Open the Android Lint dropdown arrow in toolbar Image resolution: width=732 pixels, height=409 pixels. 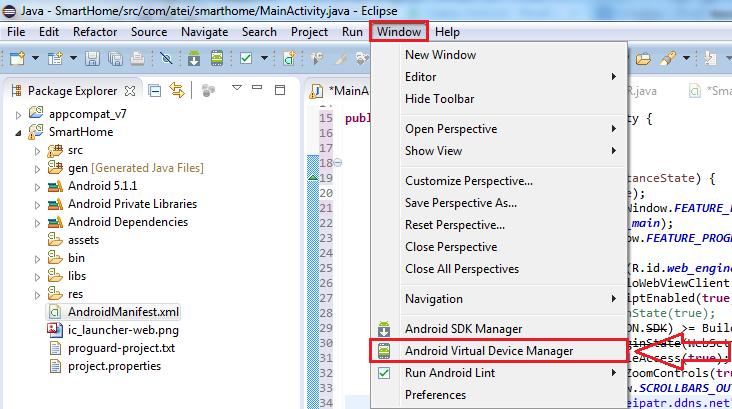(264, 58)
